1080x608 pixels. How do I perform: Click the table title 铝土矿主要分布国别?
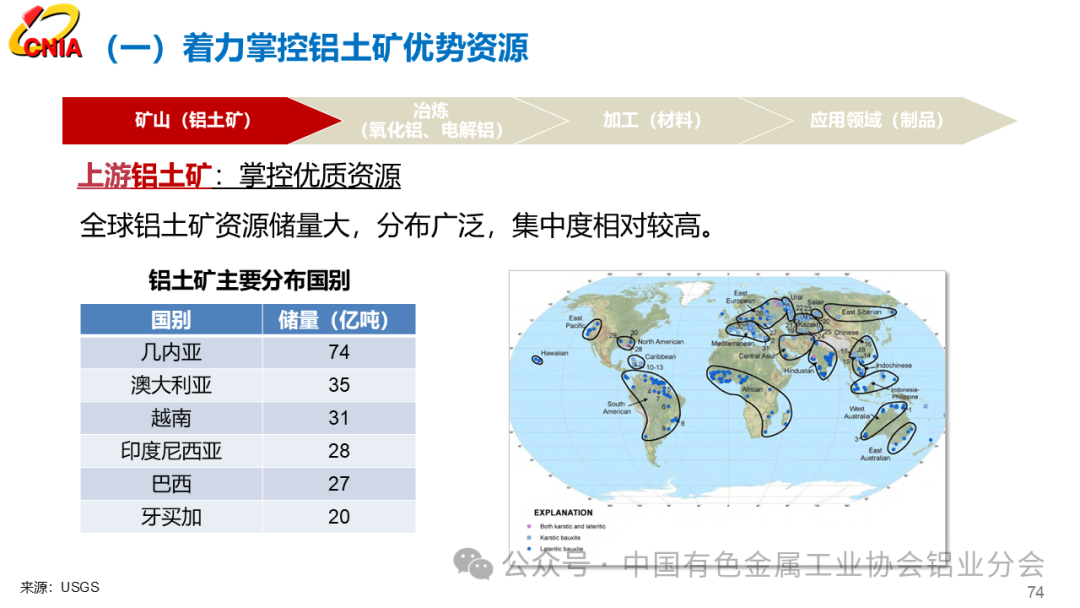click(249, 281)
